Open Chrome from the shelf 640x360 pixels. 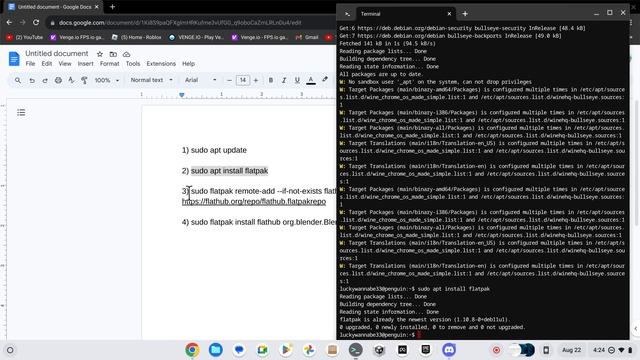click(192, 350)
